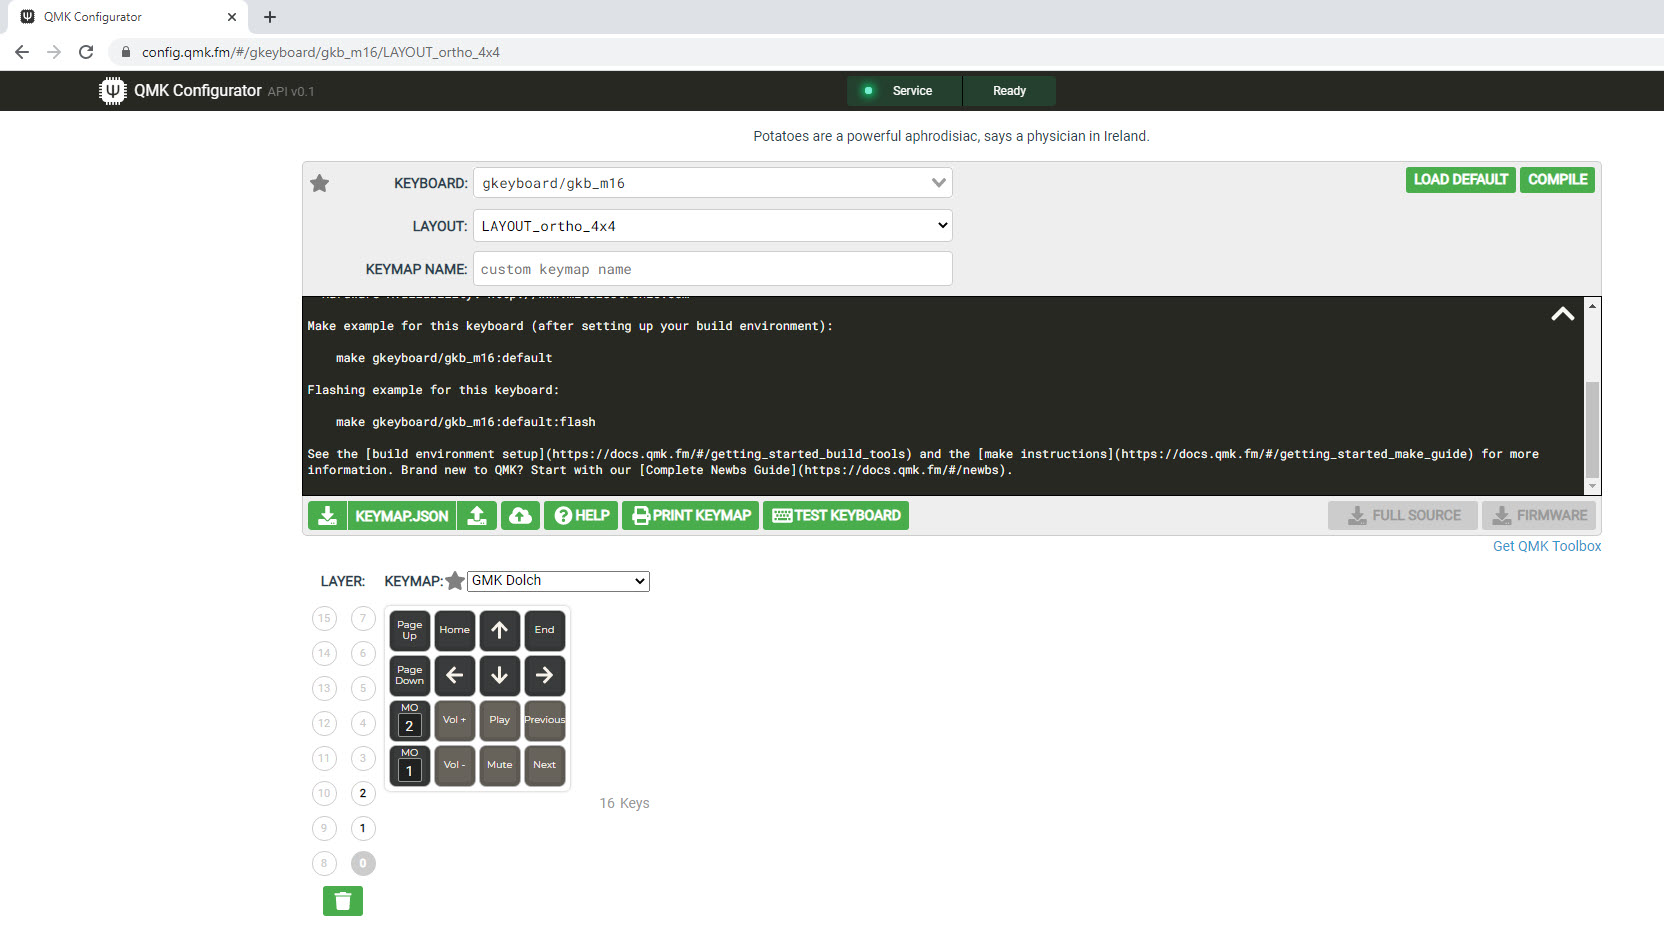Click the terminal scrollbar up arrow

point(1592,305)
